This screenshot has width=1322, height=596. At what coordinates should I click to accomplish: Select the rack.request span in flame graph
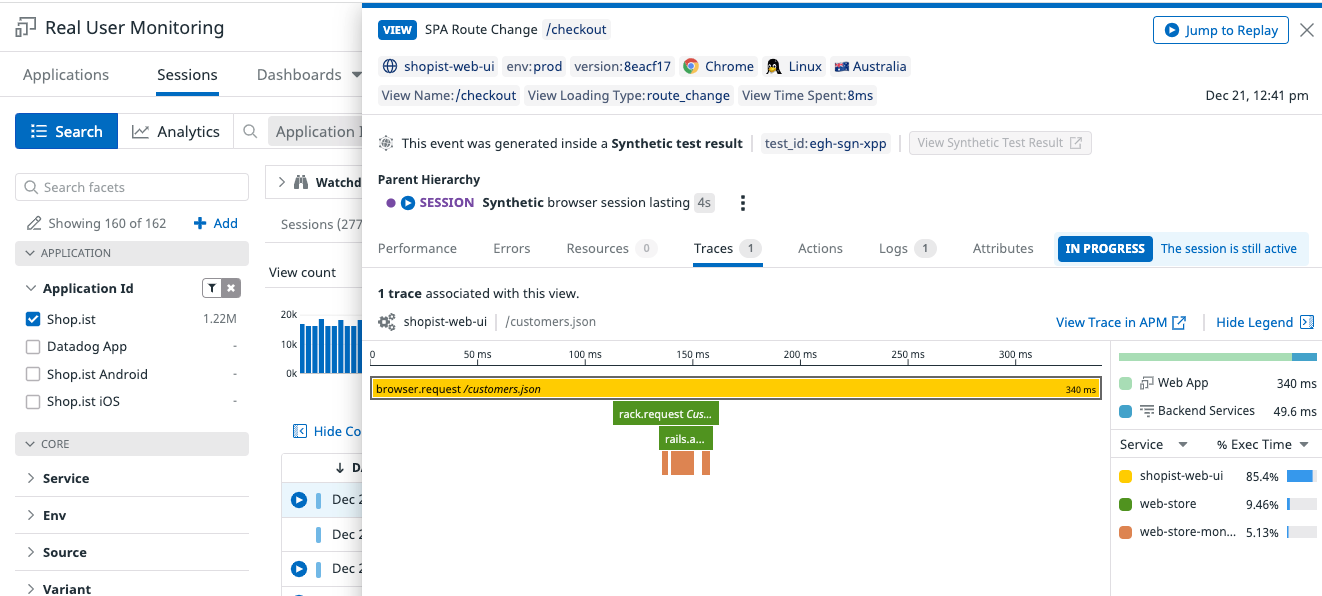[666, 413]
